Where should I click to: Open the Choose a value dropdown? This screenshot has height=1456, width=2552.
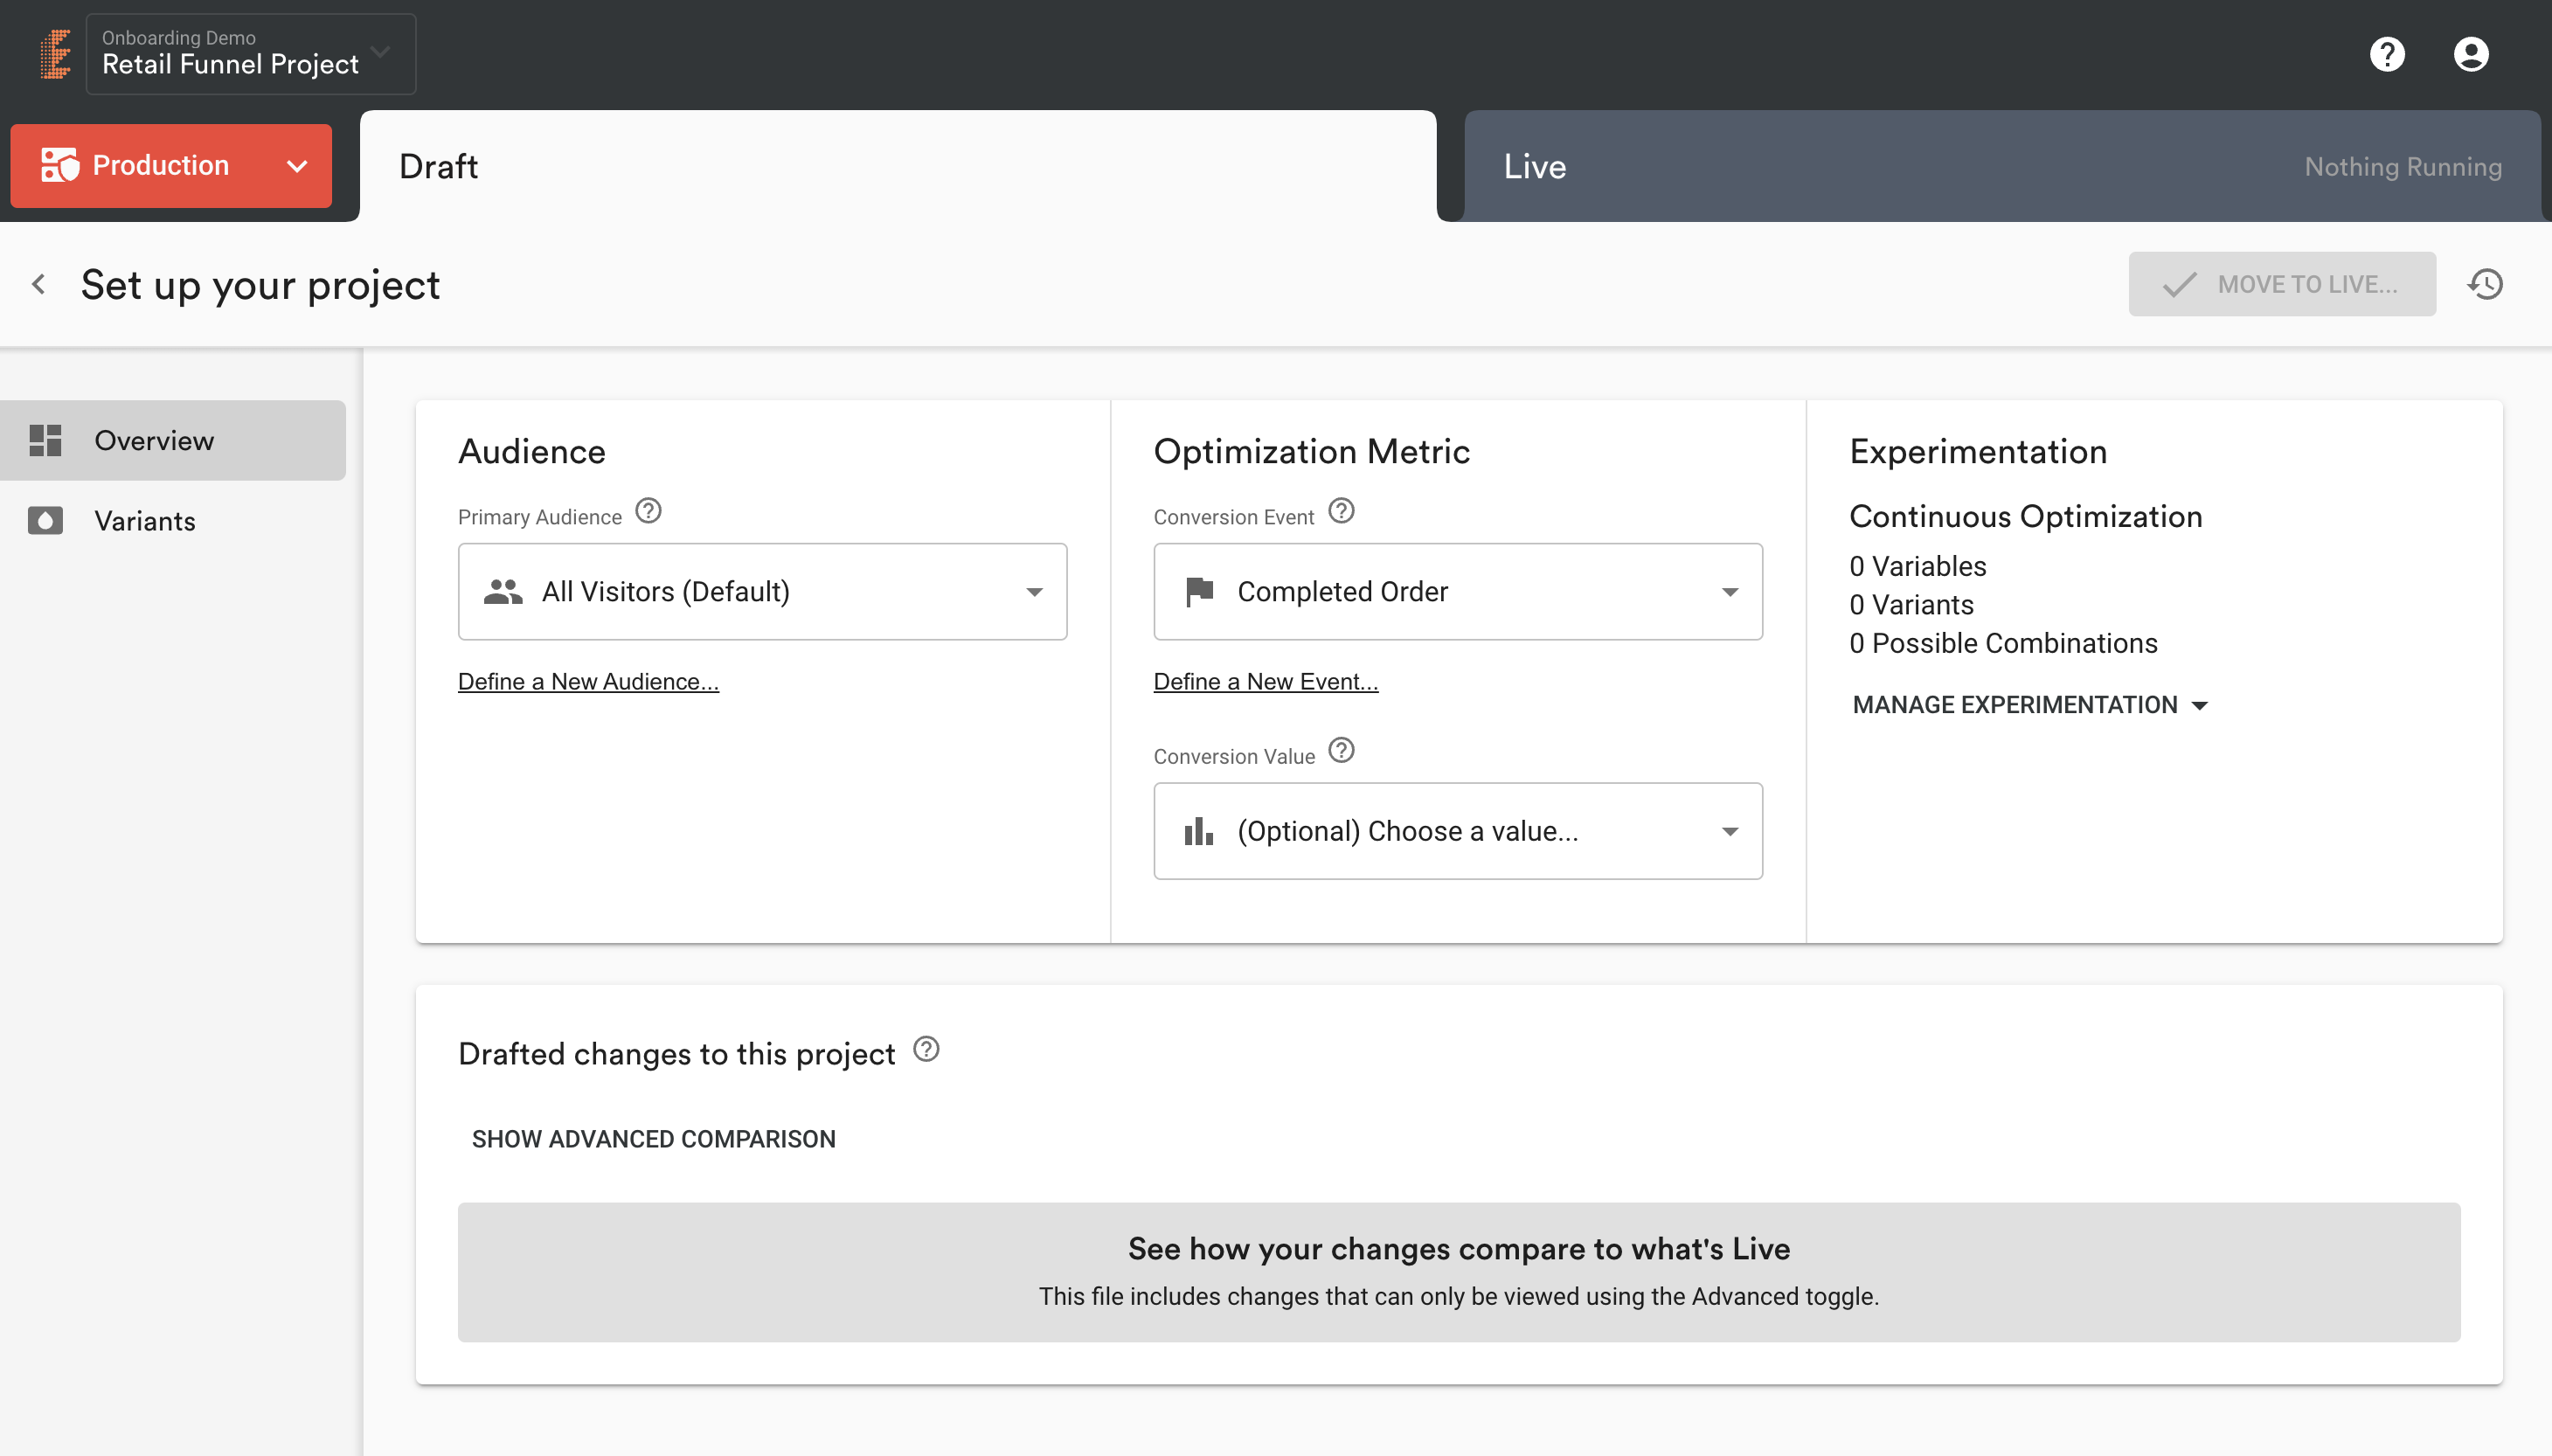[1457, 831]
